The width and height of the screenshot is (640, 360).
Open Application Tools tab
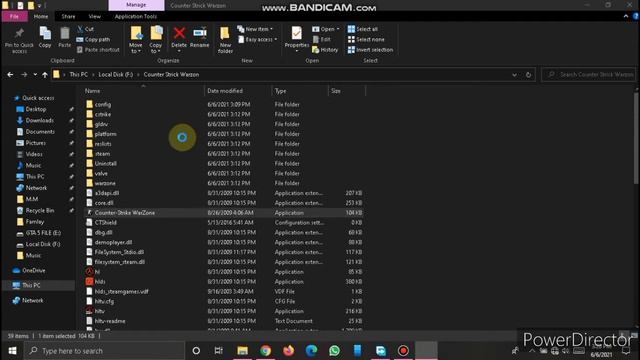click(x=136, y=16)
